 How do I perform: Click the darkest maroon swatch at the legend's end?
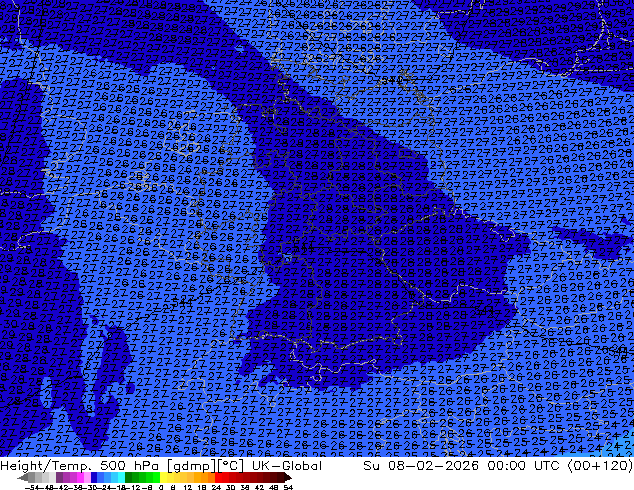(281, 478)
